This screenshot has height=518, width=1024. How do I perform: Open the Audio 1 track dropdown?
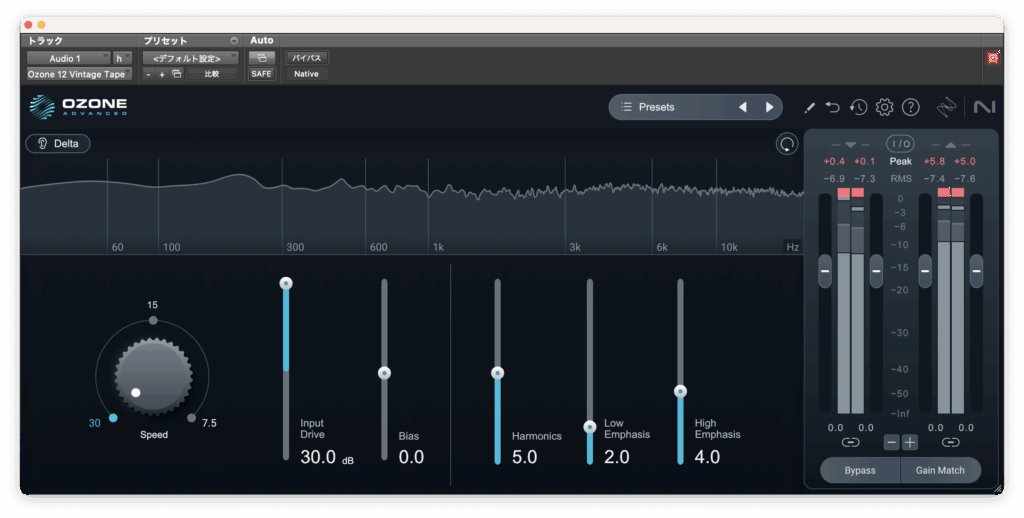click(x=67, y=58)
